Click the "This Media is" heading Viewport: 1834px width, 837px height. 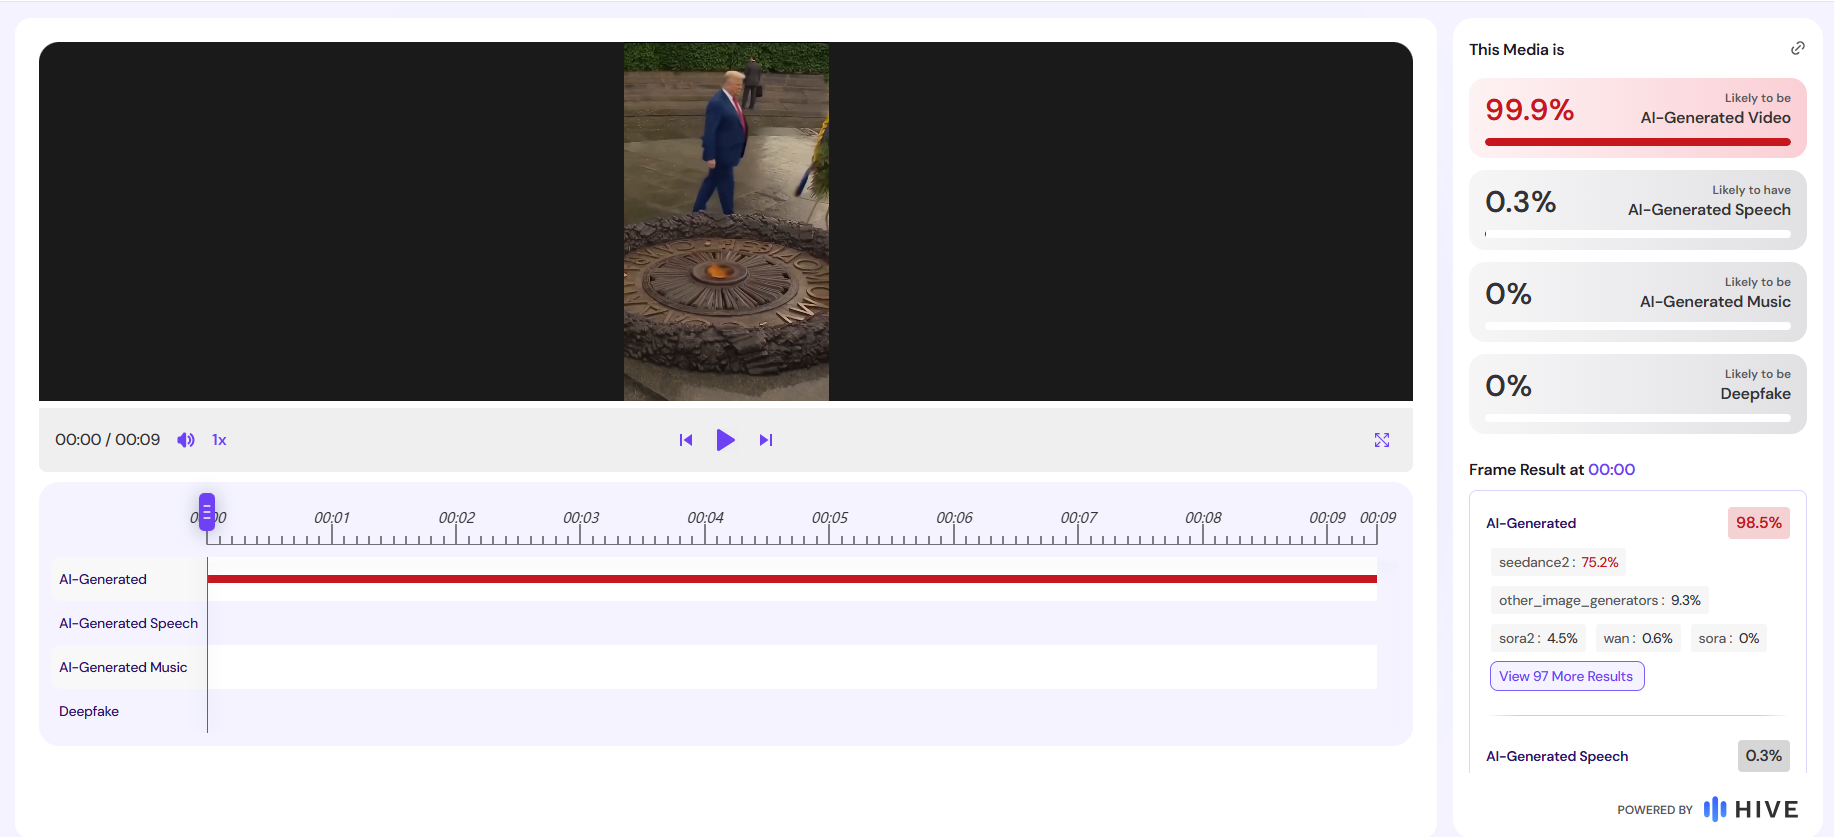(x=1516, y=50)
